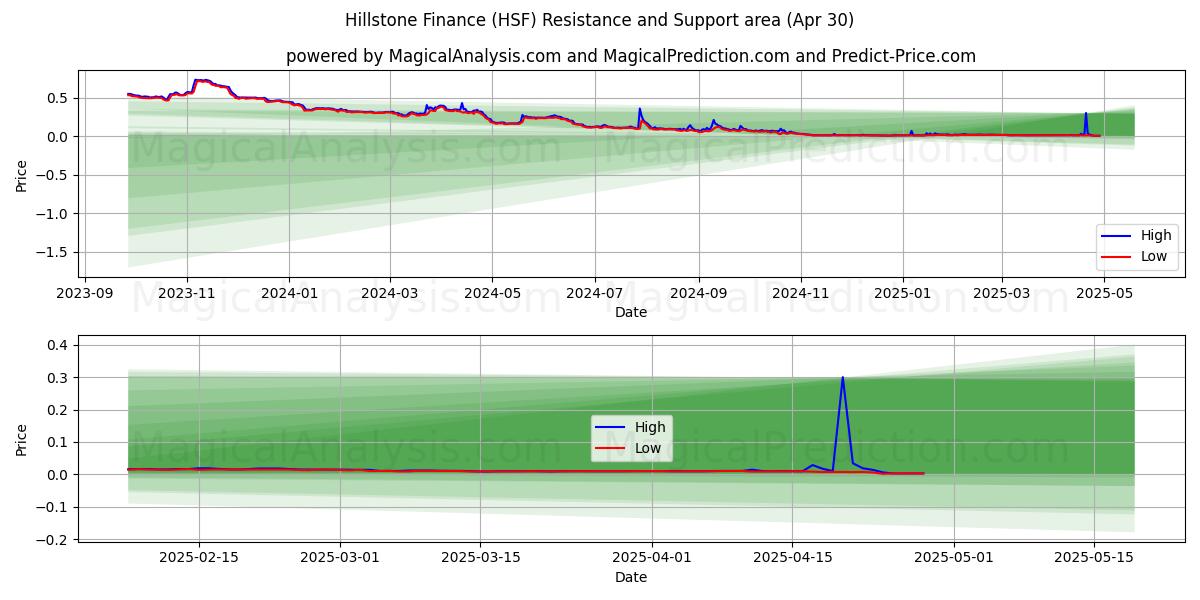Click the '2023-11' date label on the upper axis
Image resolution: width=1200 pixels, height=600 pixels.
click(187, 293)
